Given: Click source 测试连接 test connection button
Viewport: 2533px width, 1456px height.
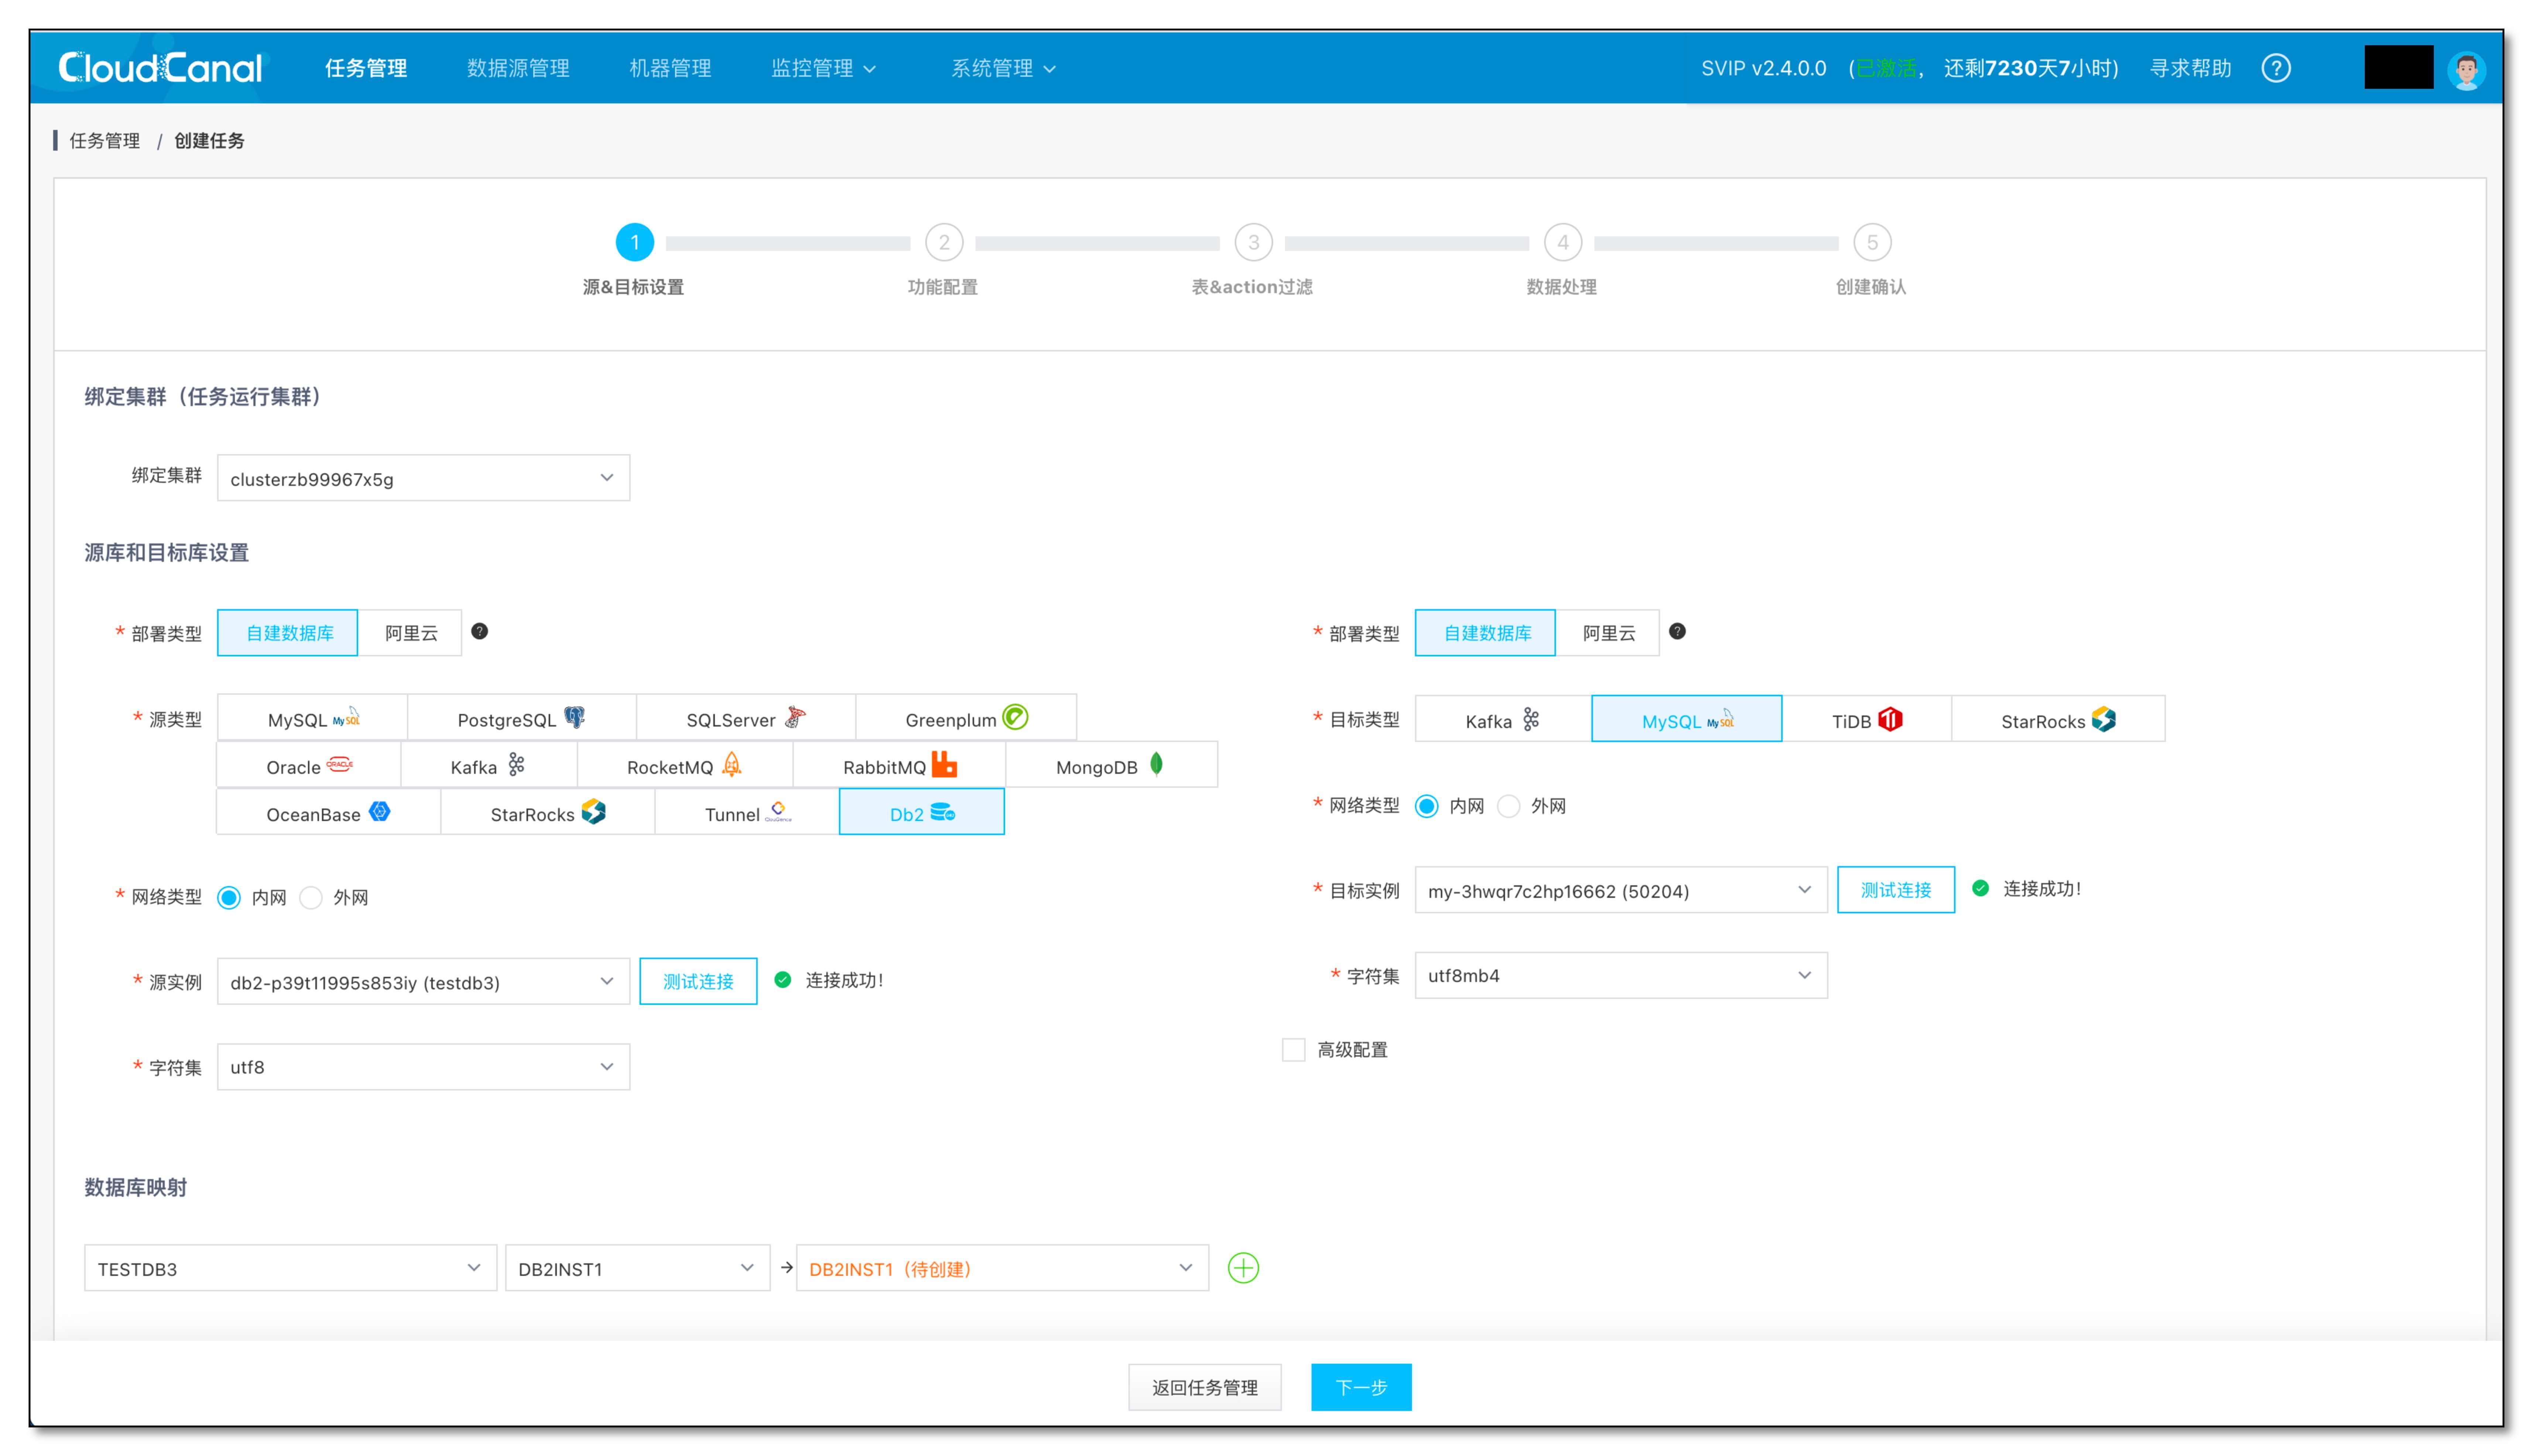Looking at the screenshot, I should (x=698, y=981).
